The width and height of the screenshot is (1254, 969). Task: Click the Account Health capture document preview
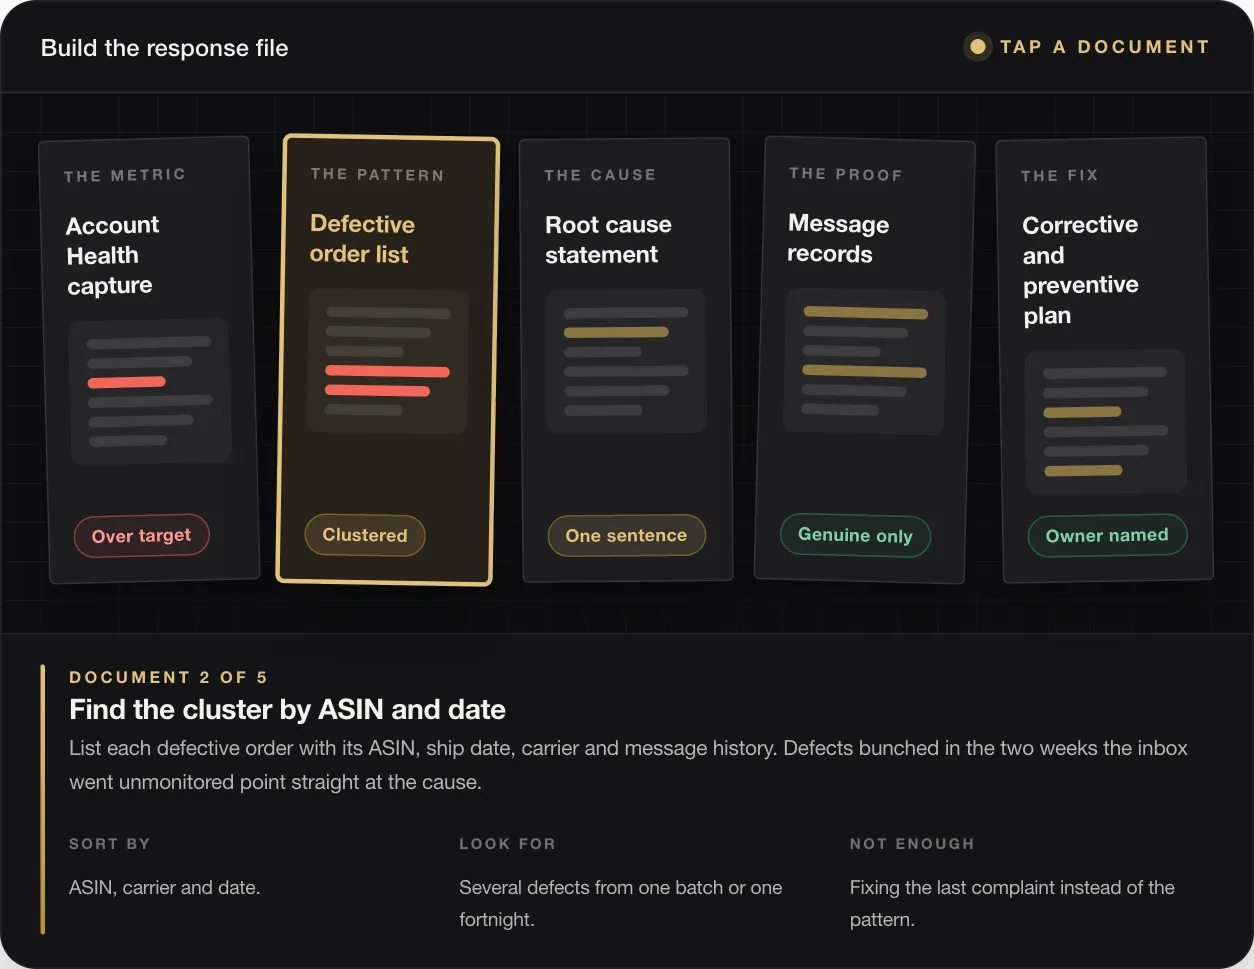pos(150,391)
